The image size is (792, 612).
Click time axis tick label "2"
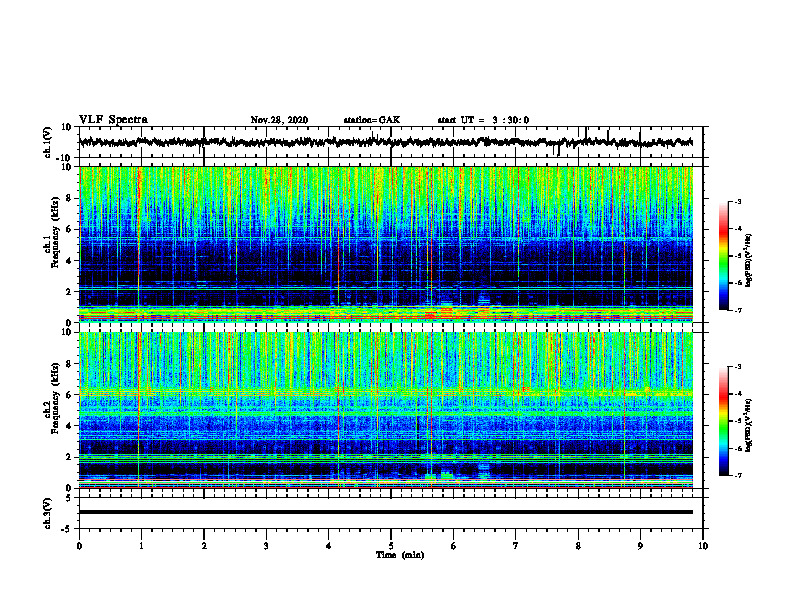coord(204,546)
